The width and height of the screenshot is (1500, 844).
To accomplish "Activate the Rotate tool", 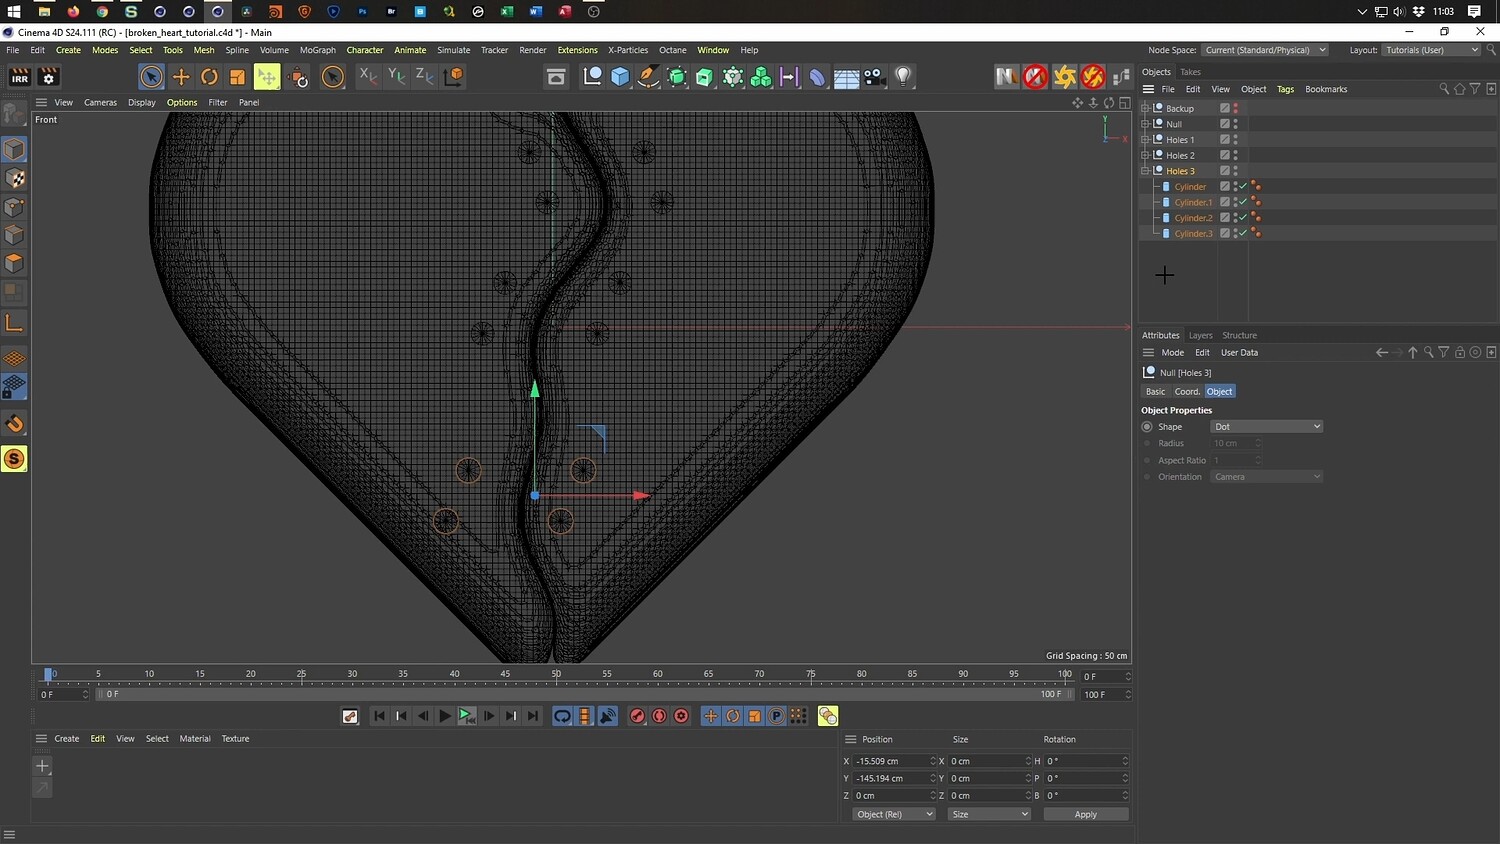I will (209, 77).
